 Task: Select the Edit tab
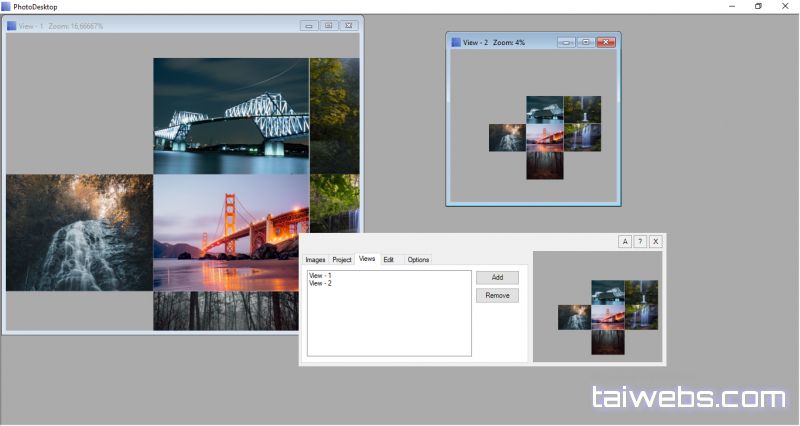[388, 260]
